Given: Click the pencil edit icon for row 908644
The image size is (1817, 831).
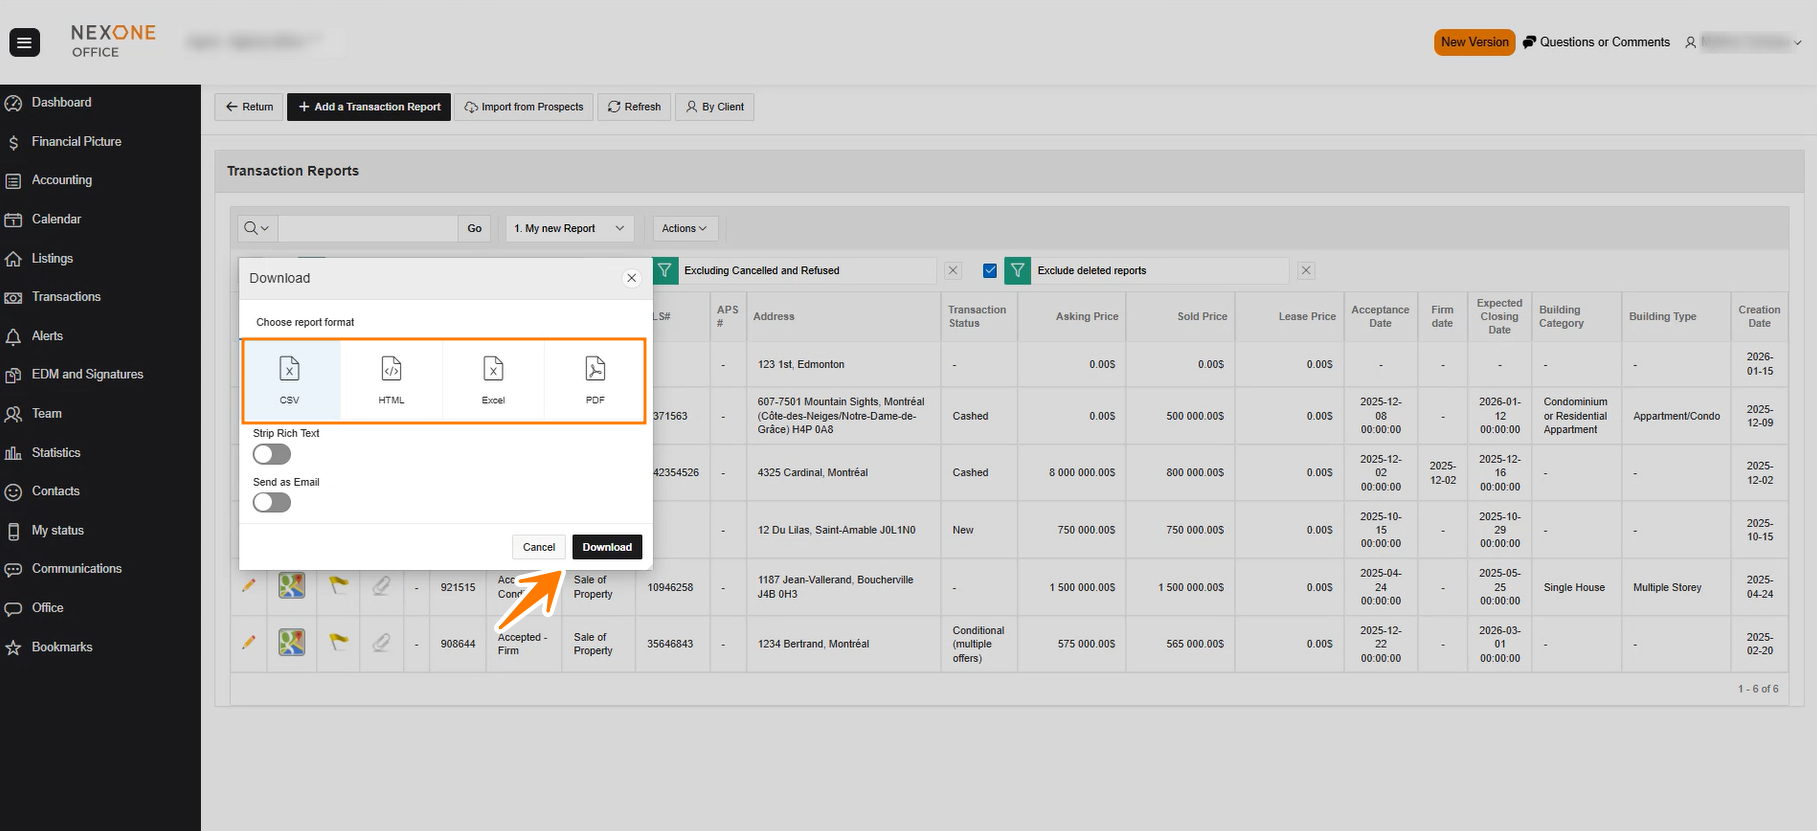Looking at the screenshot, I should (x=249, y=643).
